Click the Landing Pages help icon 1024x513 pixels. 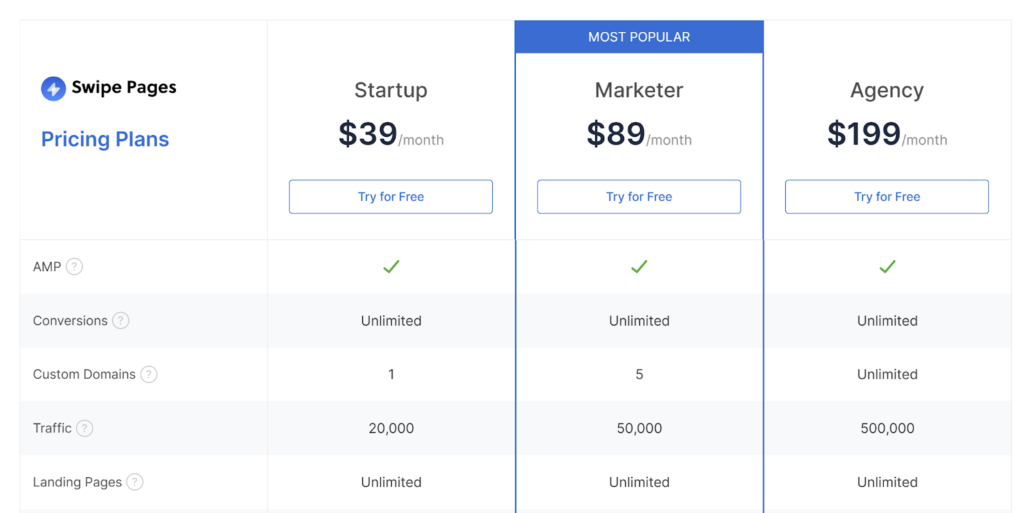(135, 482)
